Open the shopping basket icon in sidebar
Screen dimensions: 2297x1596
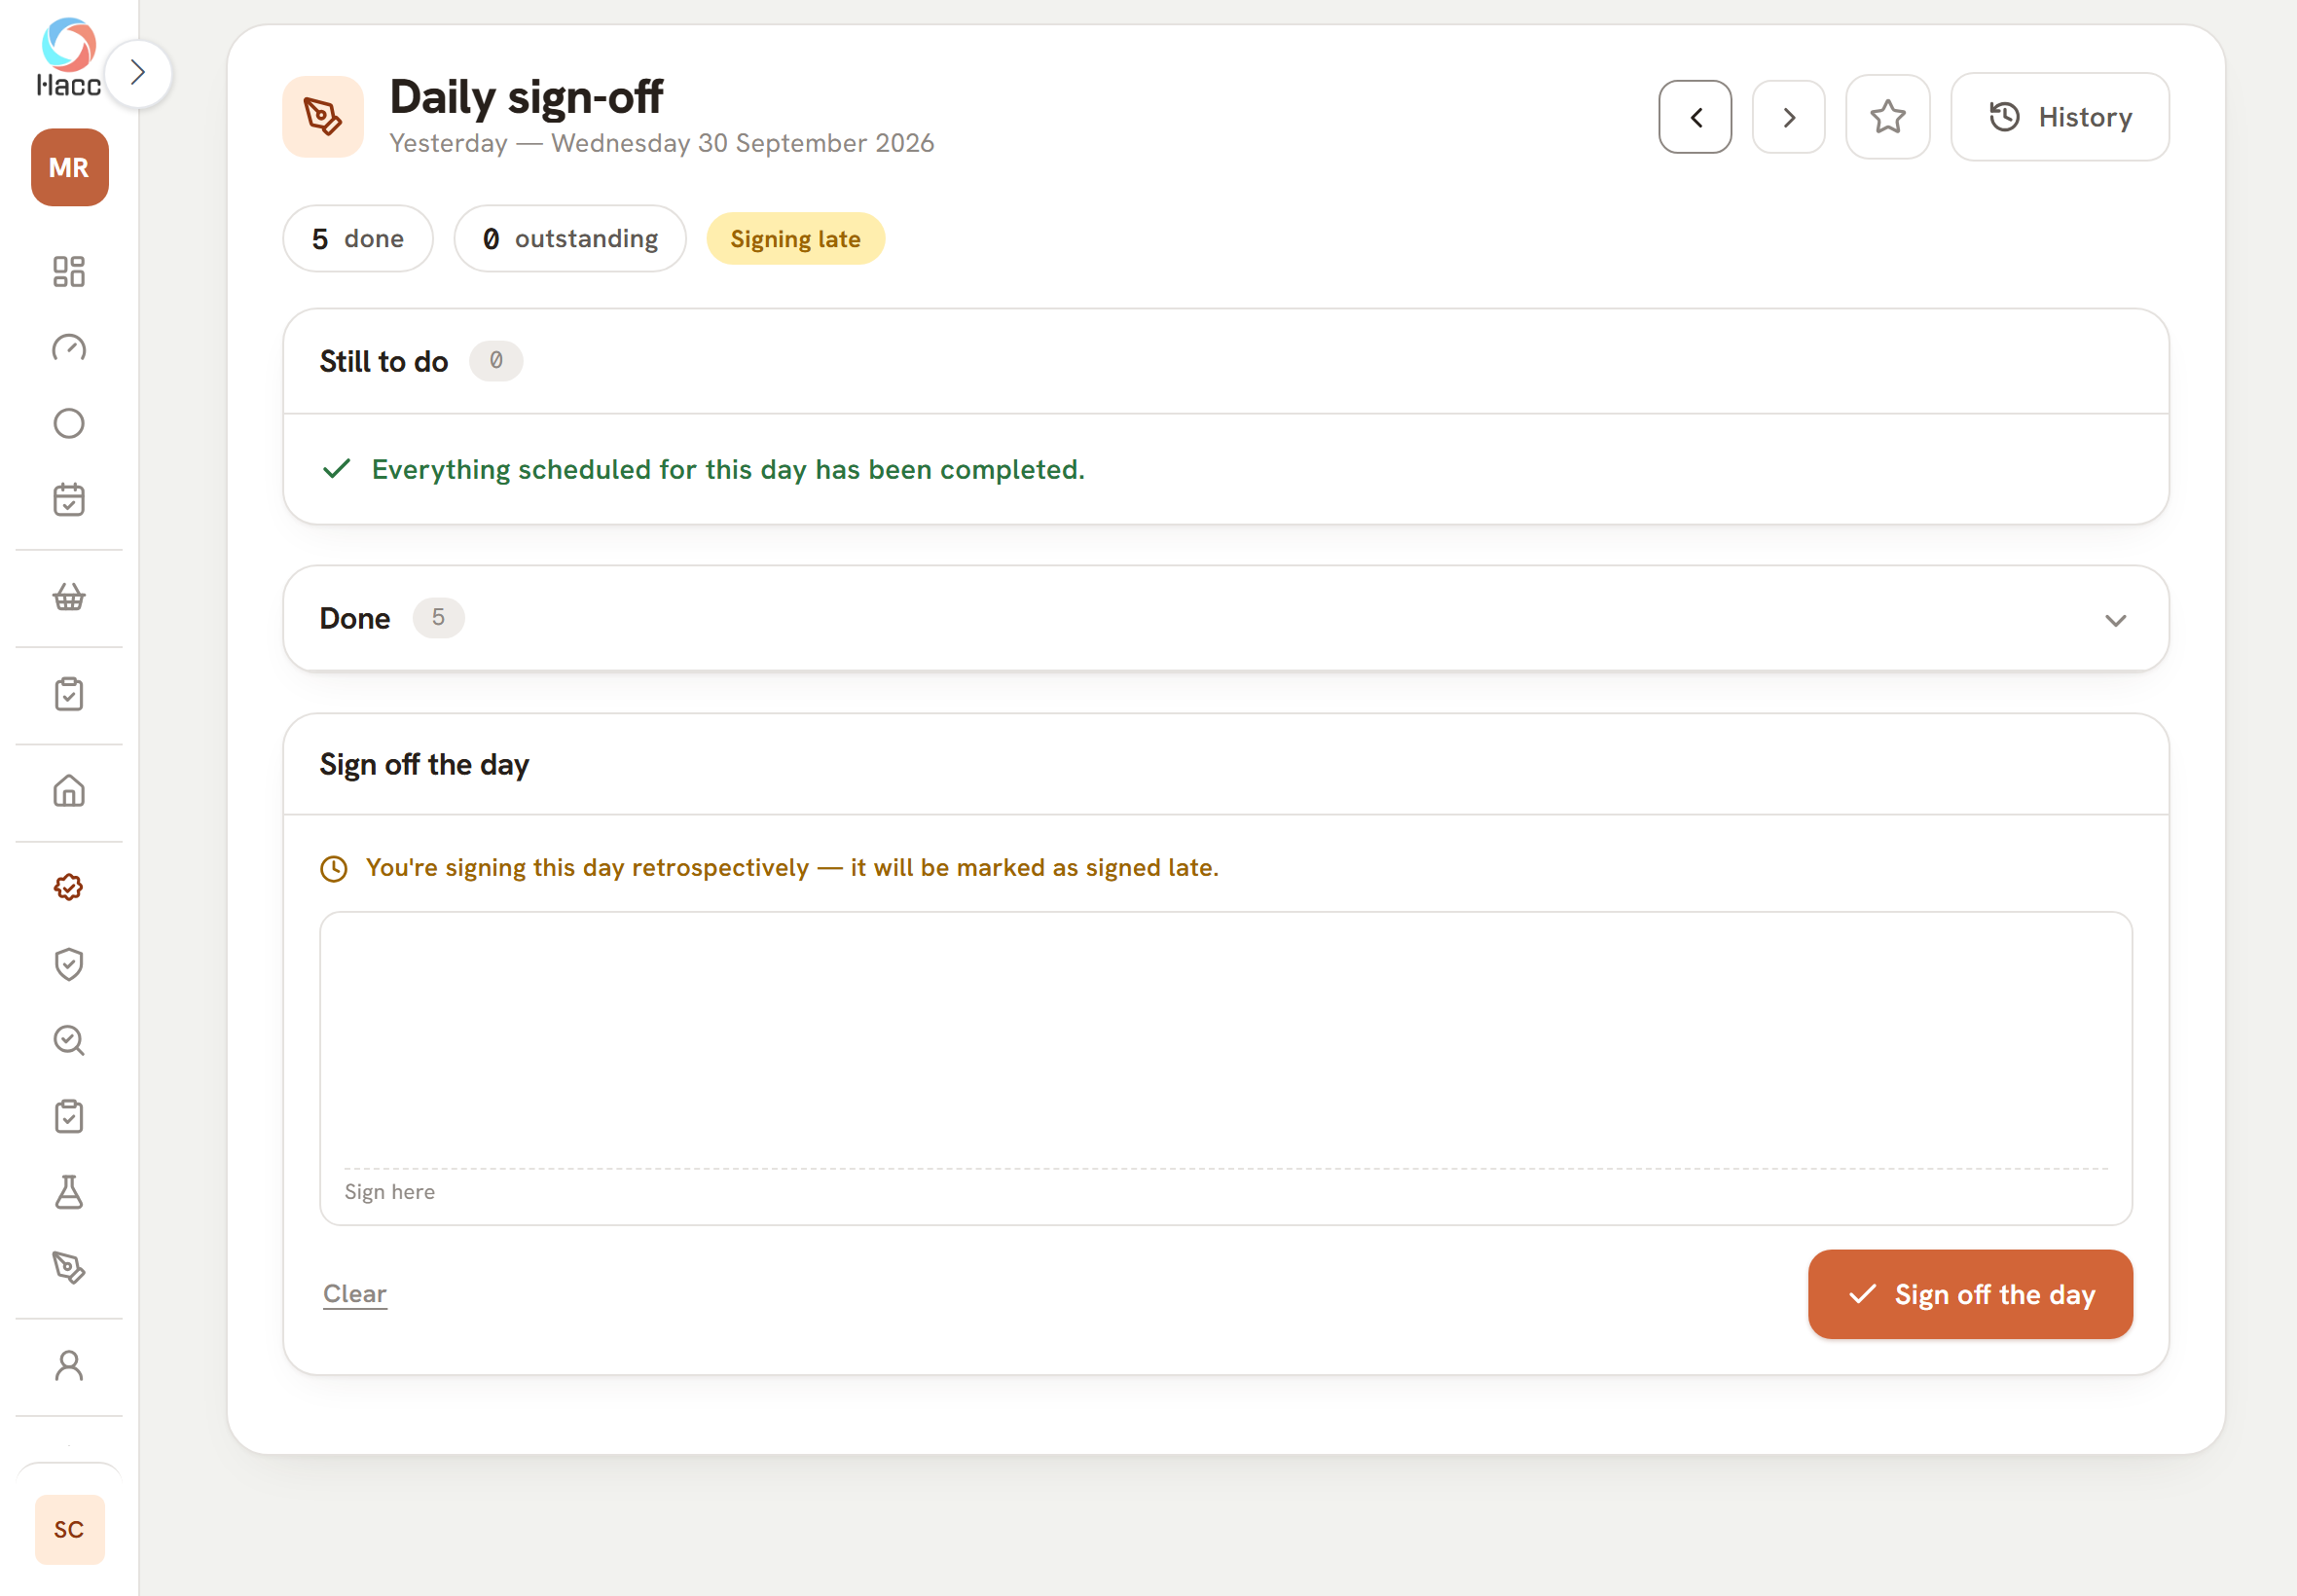point(69,597)
